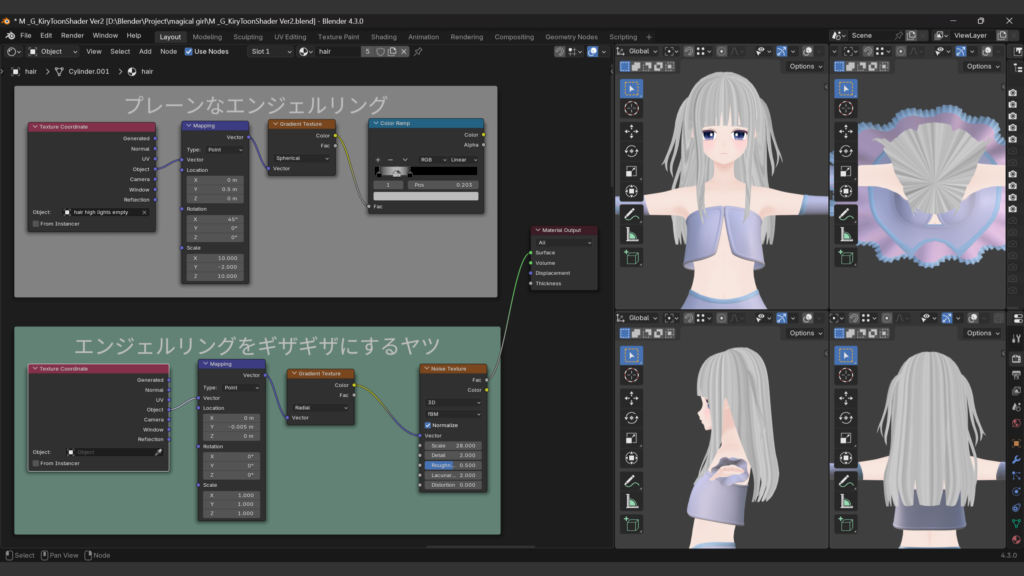1024x576 pixels.
Task: Click the Roughness slider on Noise Texture
Action: point(453,465)
